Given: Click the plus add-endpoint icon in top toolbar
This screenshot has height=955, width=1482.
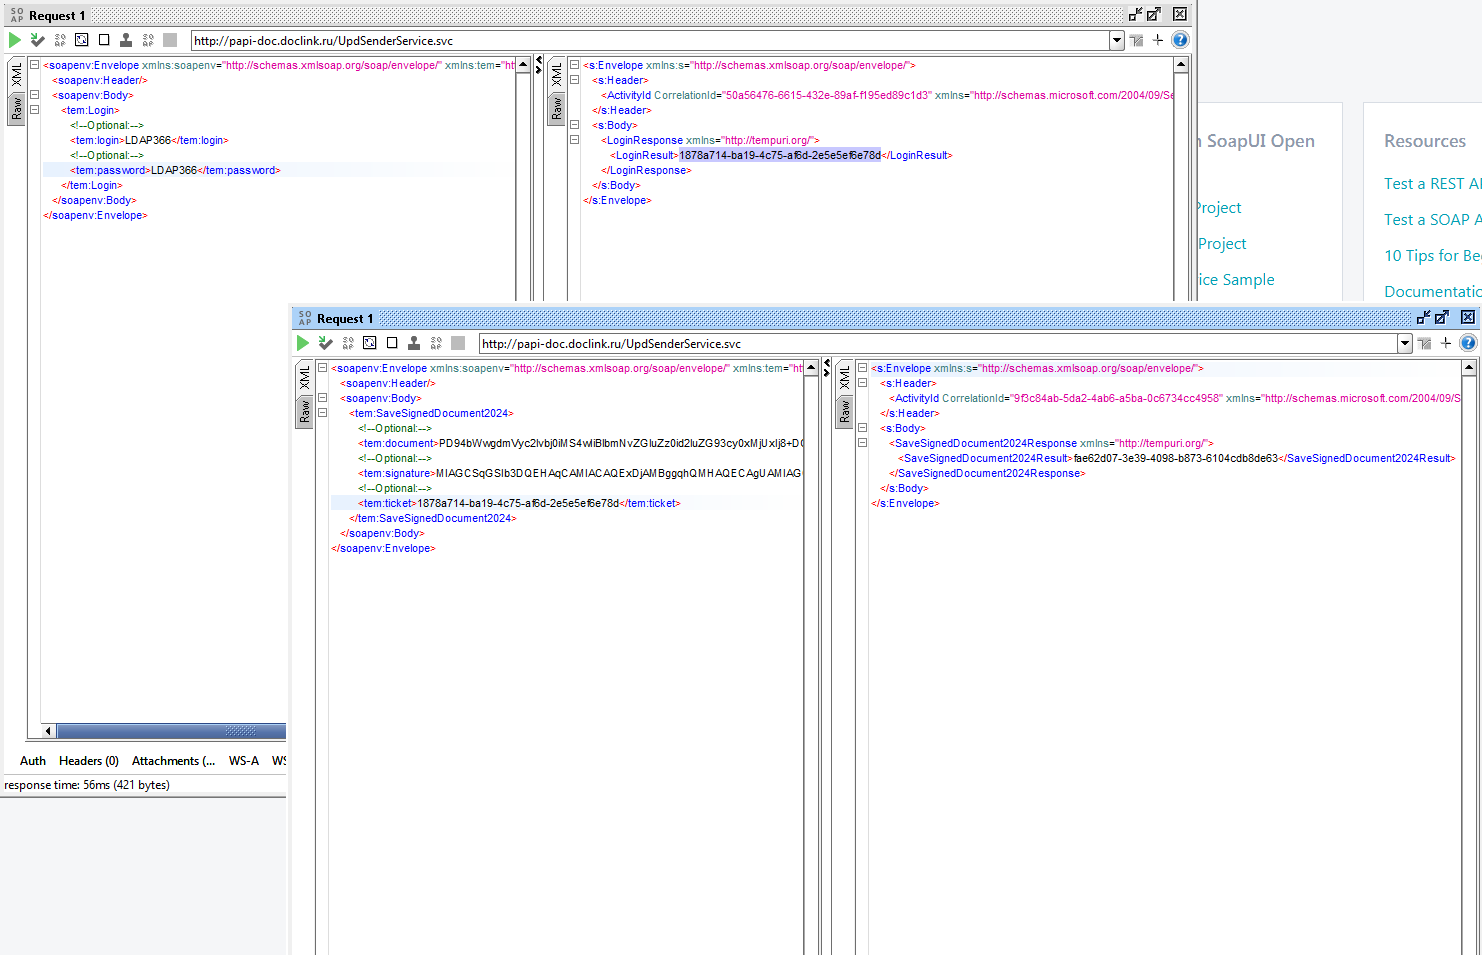Looking at the screenshot, I should coord(1158,40).
